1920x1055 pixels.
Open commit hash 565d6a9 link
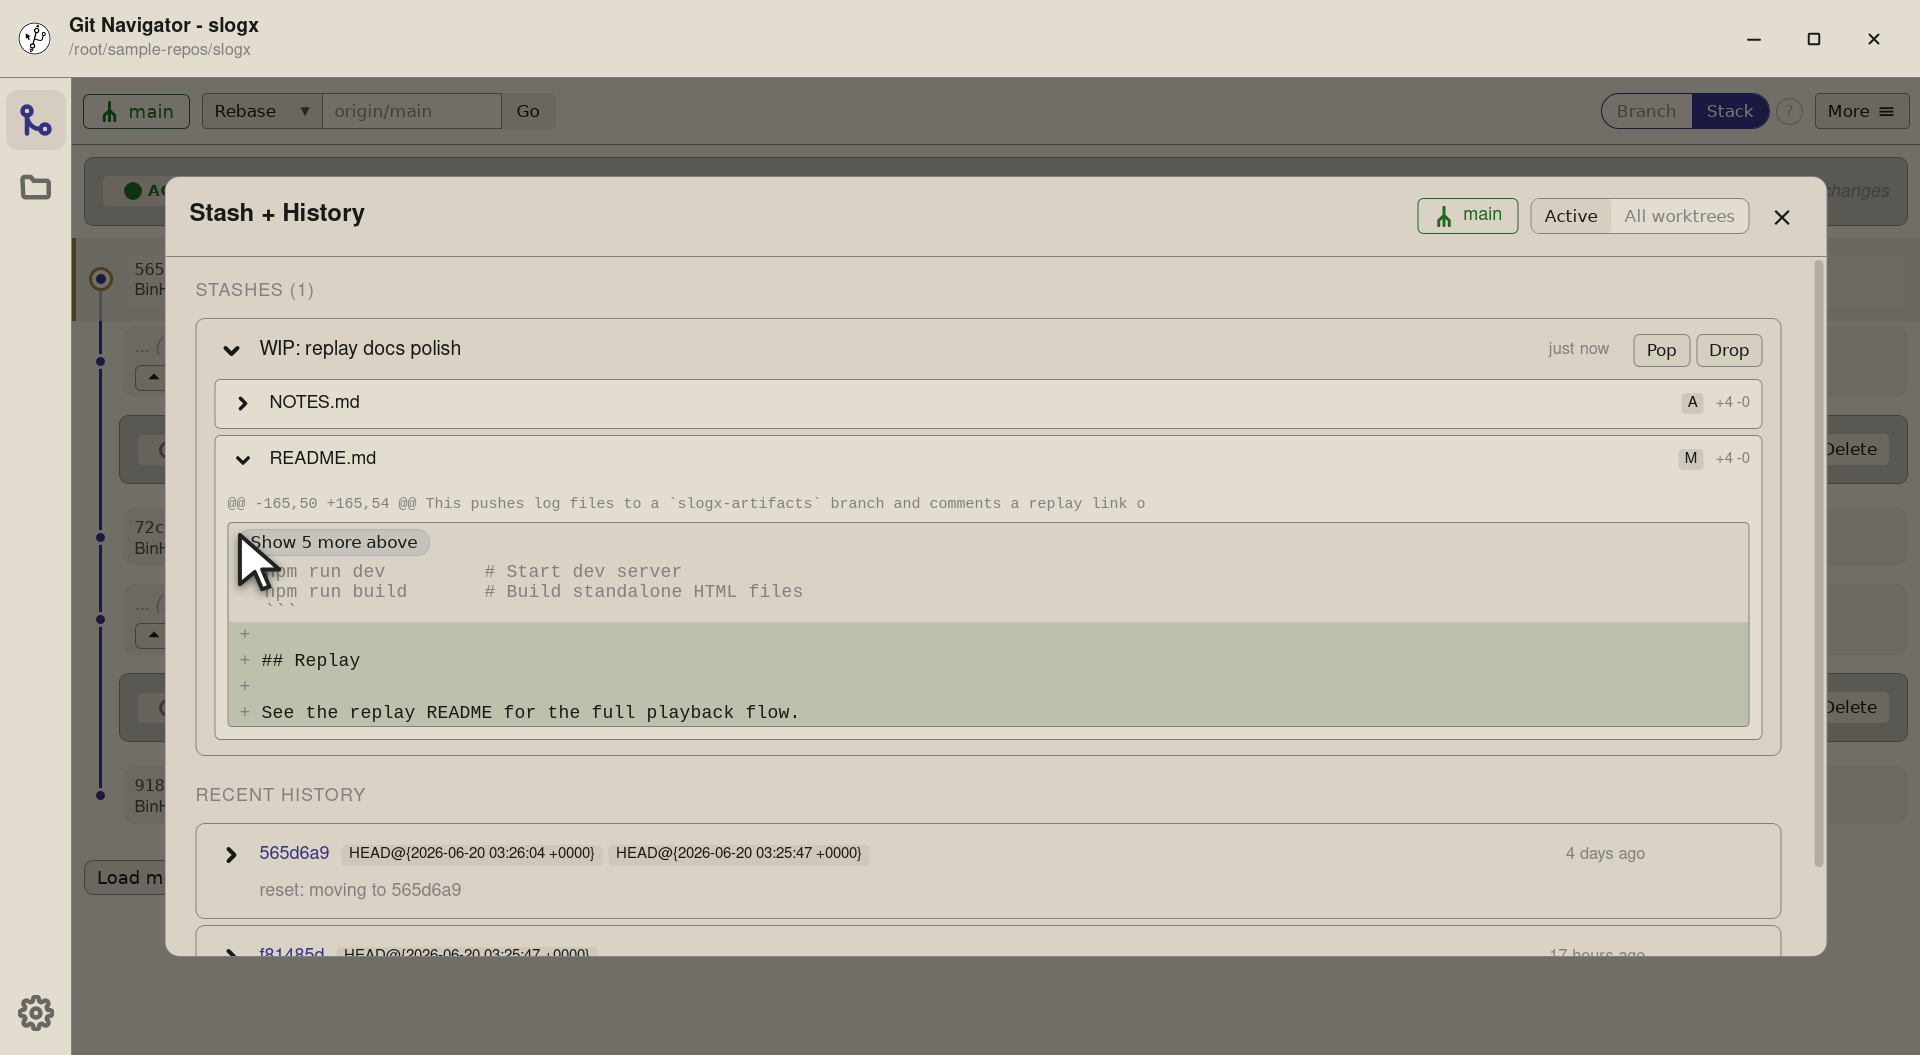pyautogui.click(x=294, y=853)
